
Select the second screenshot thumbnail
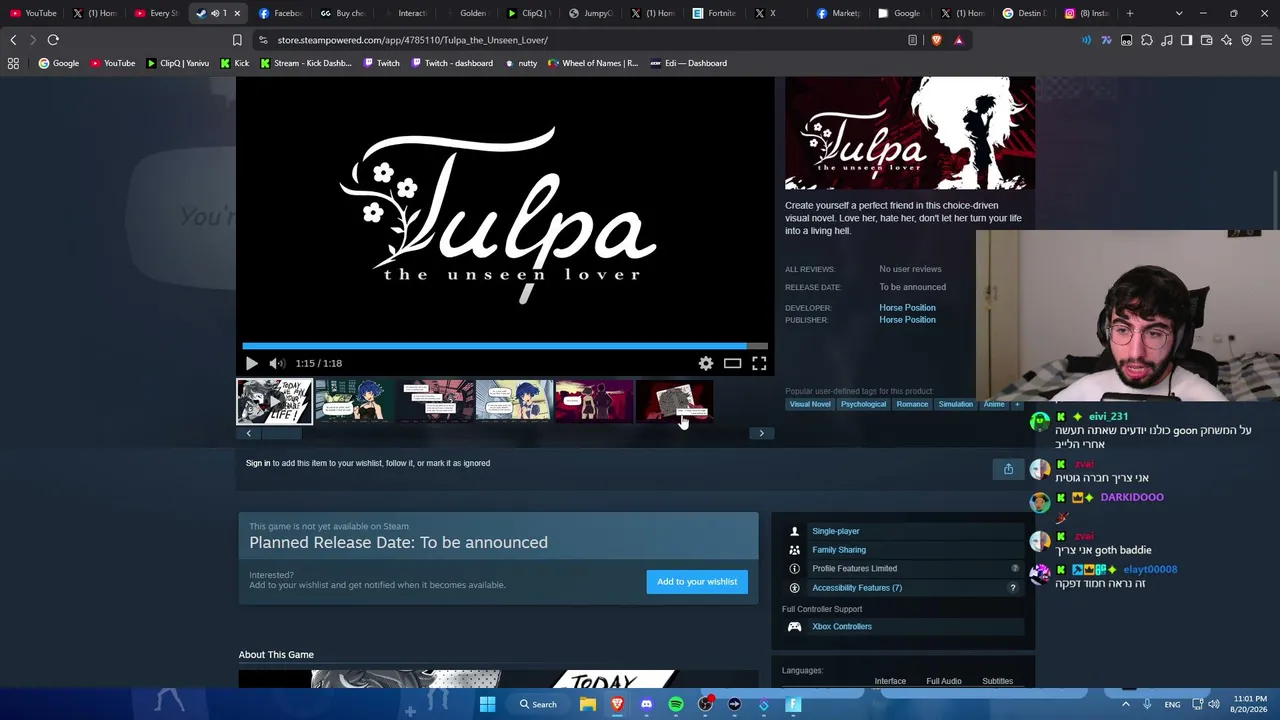coord(354,402)
